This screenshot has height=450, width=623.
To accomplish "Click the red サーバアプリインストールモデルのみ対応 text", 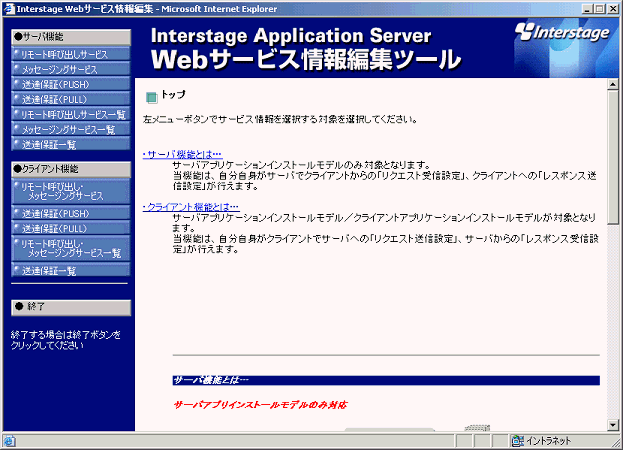I will point(260,405).
